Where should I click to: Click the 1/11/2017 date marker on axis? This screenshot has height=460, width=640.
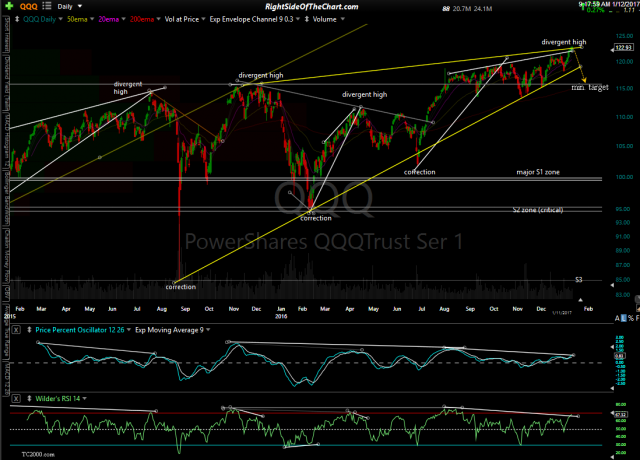pos(562,313)
